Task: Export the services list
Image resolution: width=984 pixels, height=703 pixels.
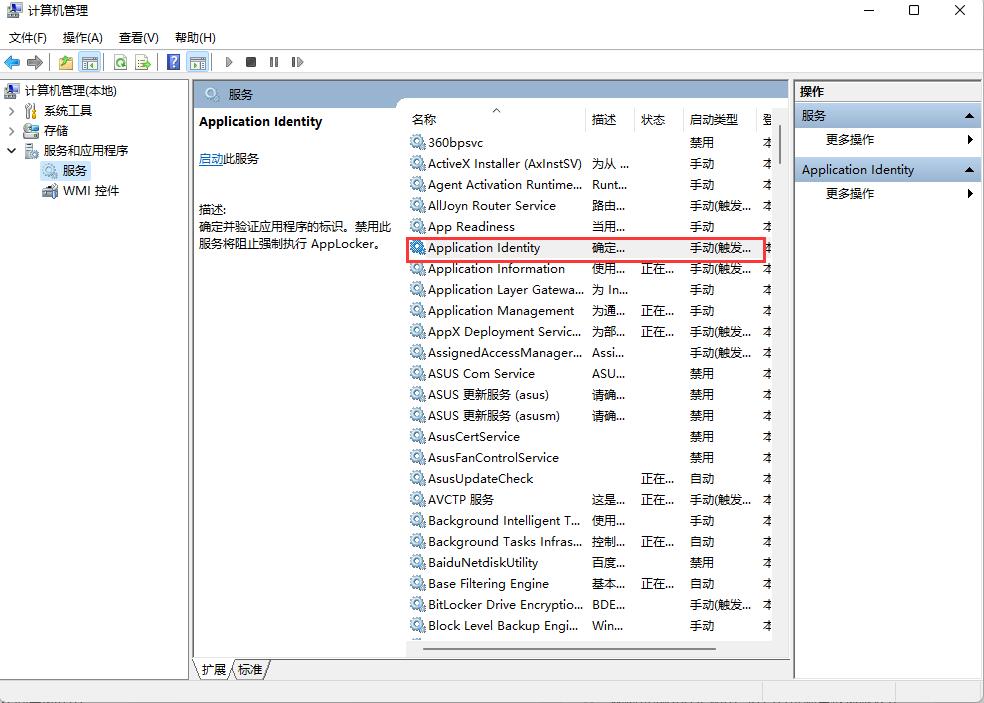Action: pyautogui.click(x=143, y=62)
